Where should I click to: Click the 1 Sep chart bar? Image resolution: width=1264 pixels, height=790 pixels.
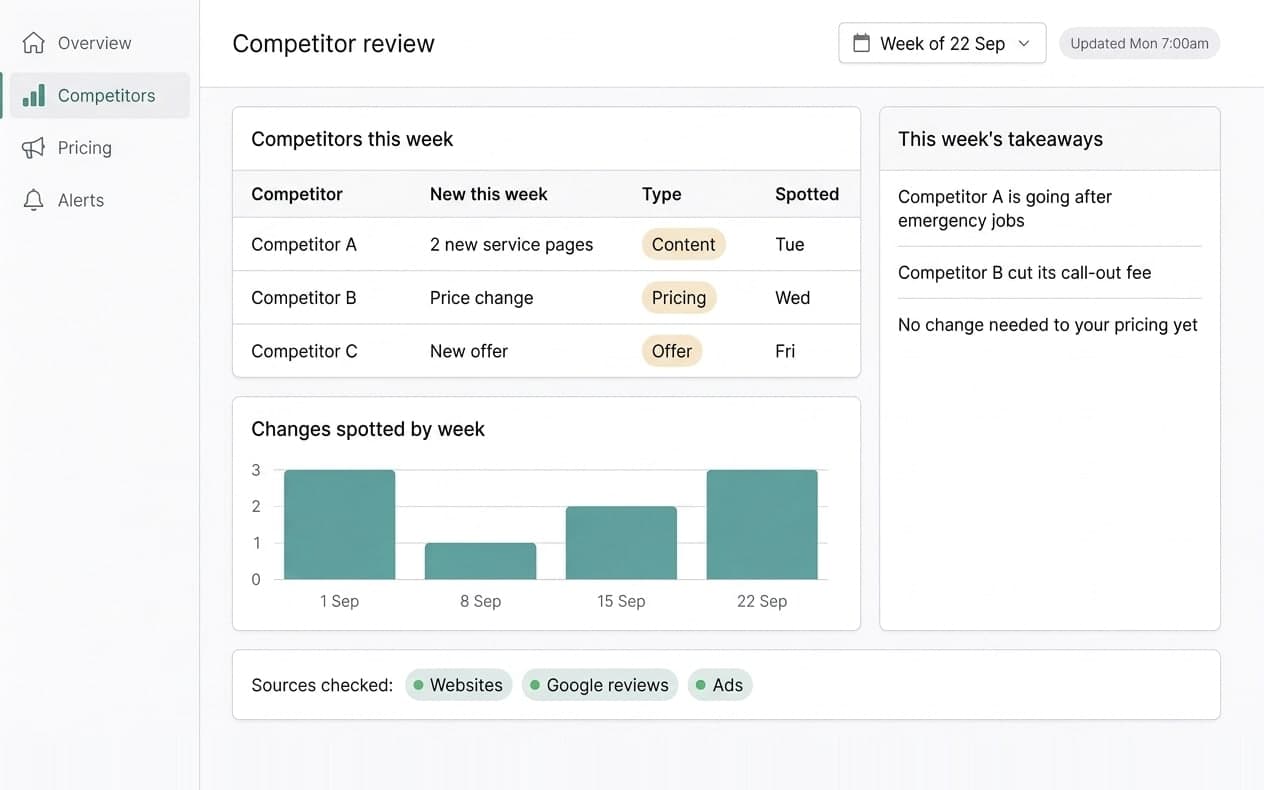tap(340, 524)
